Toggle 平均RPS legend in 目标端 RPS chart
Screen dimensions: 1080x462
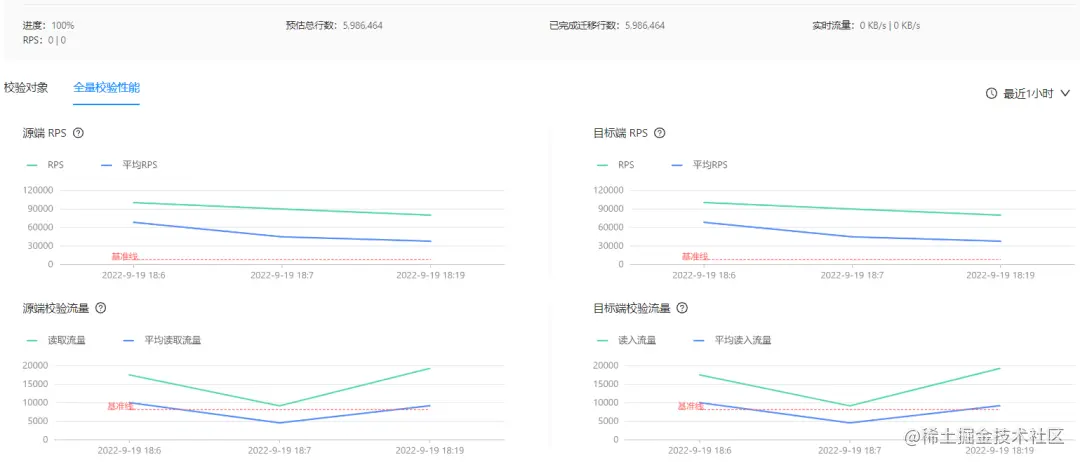(x=700, y=165)
